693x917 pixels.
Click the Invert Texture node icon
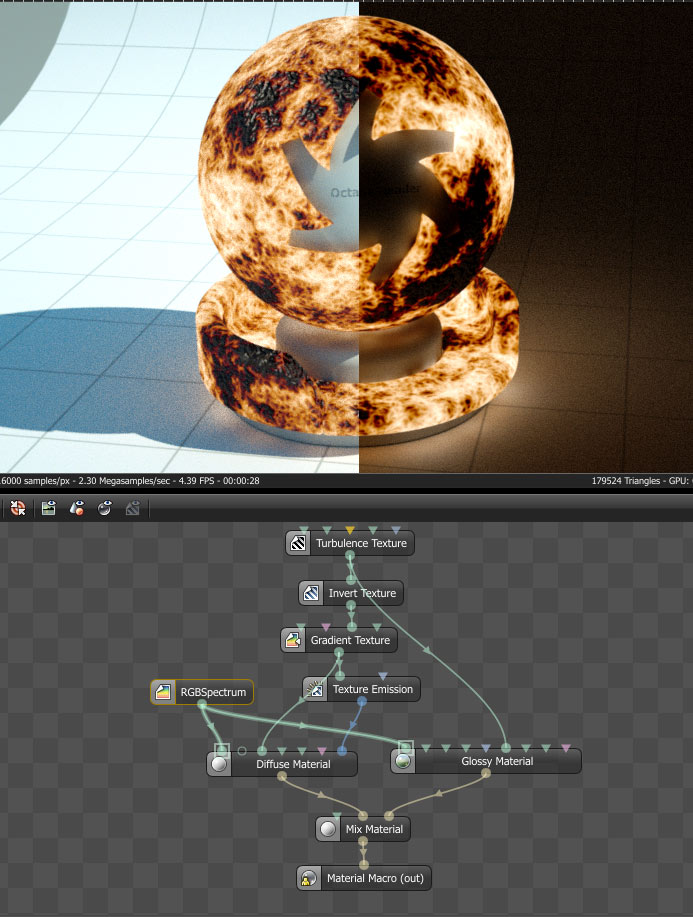click(x=311, y=593)
